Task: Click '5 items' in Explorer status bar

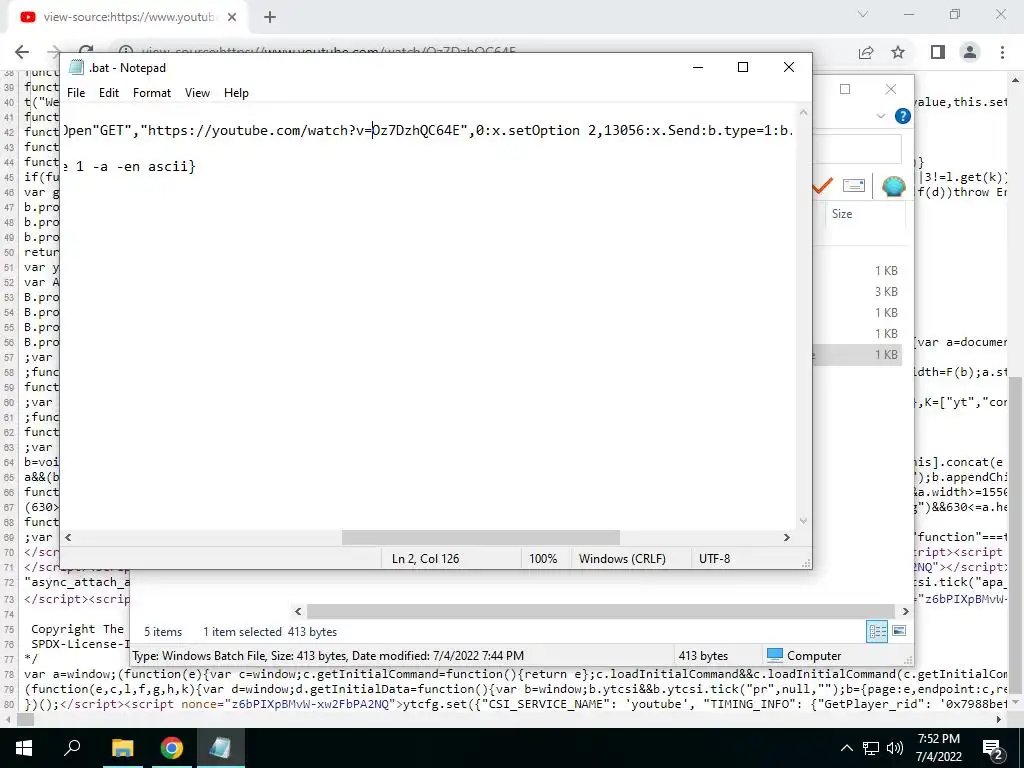Action: pyautogui.click(x=163, y=632)
